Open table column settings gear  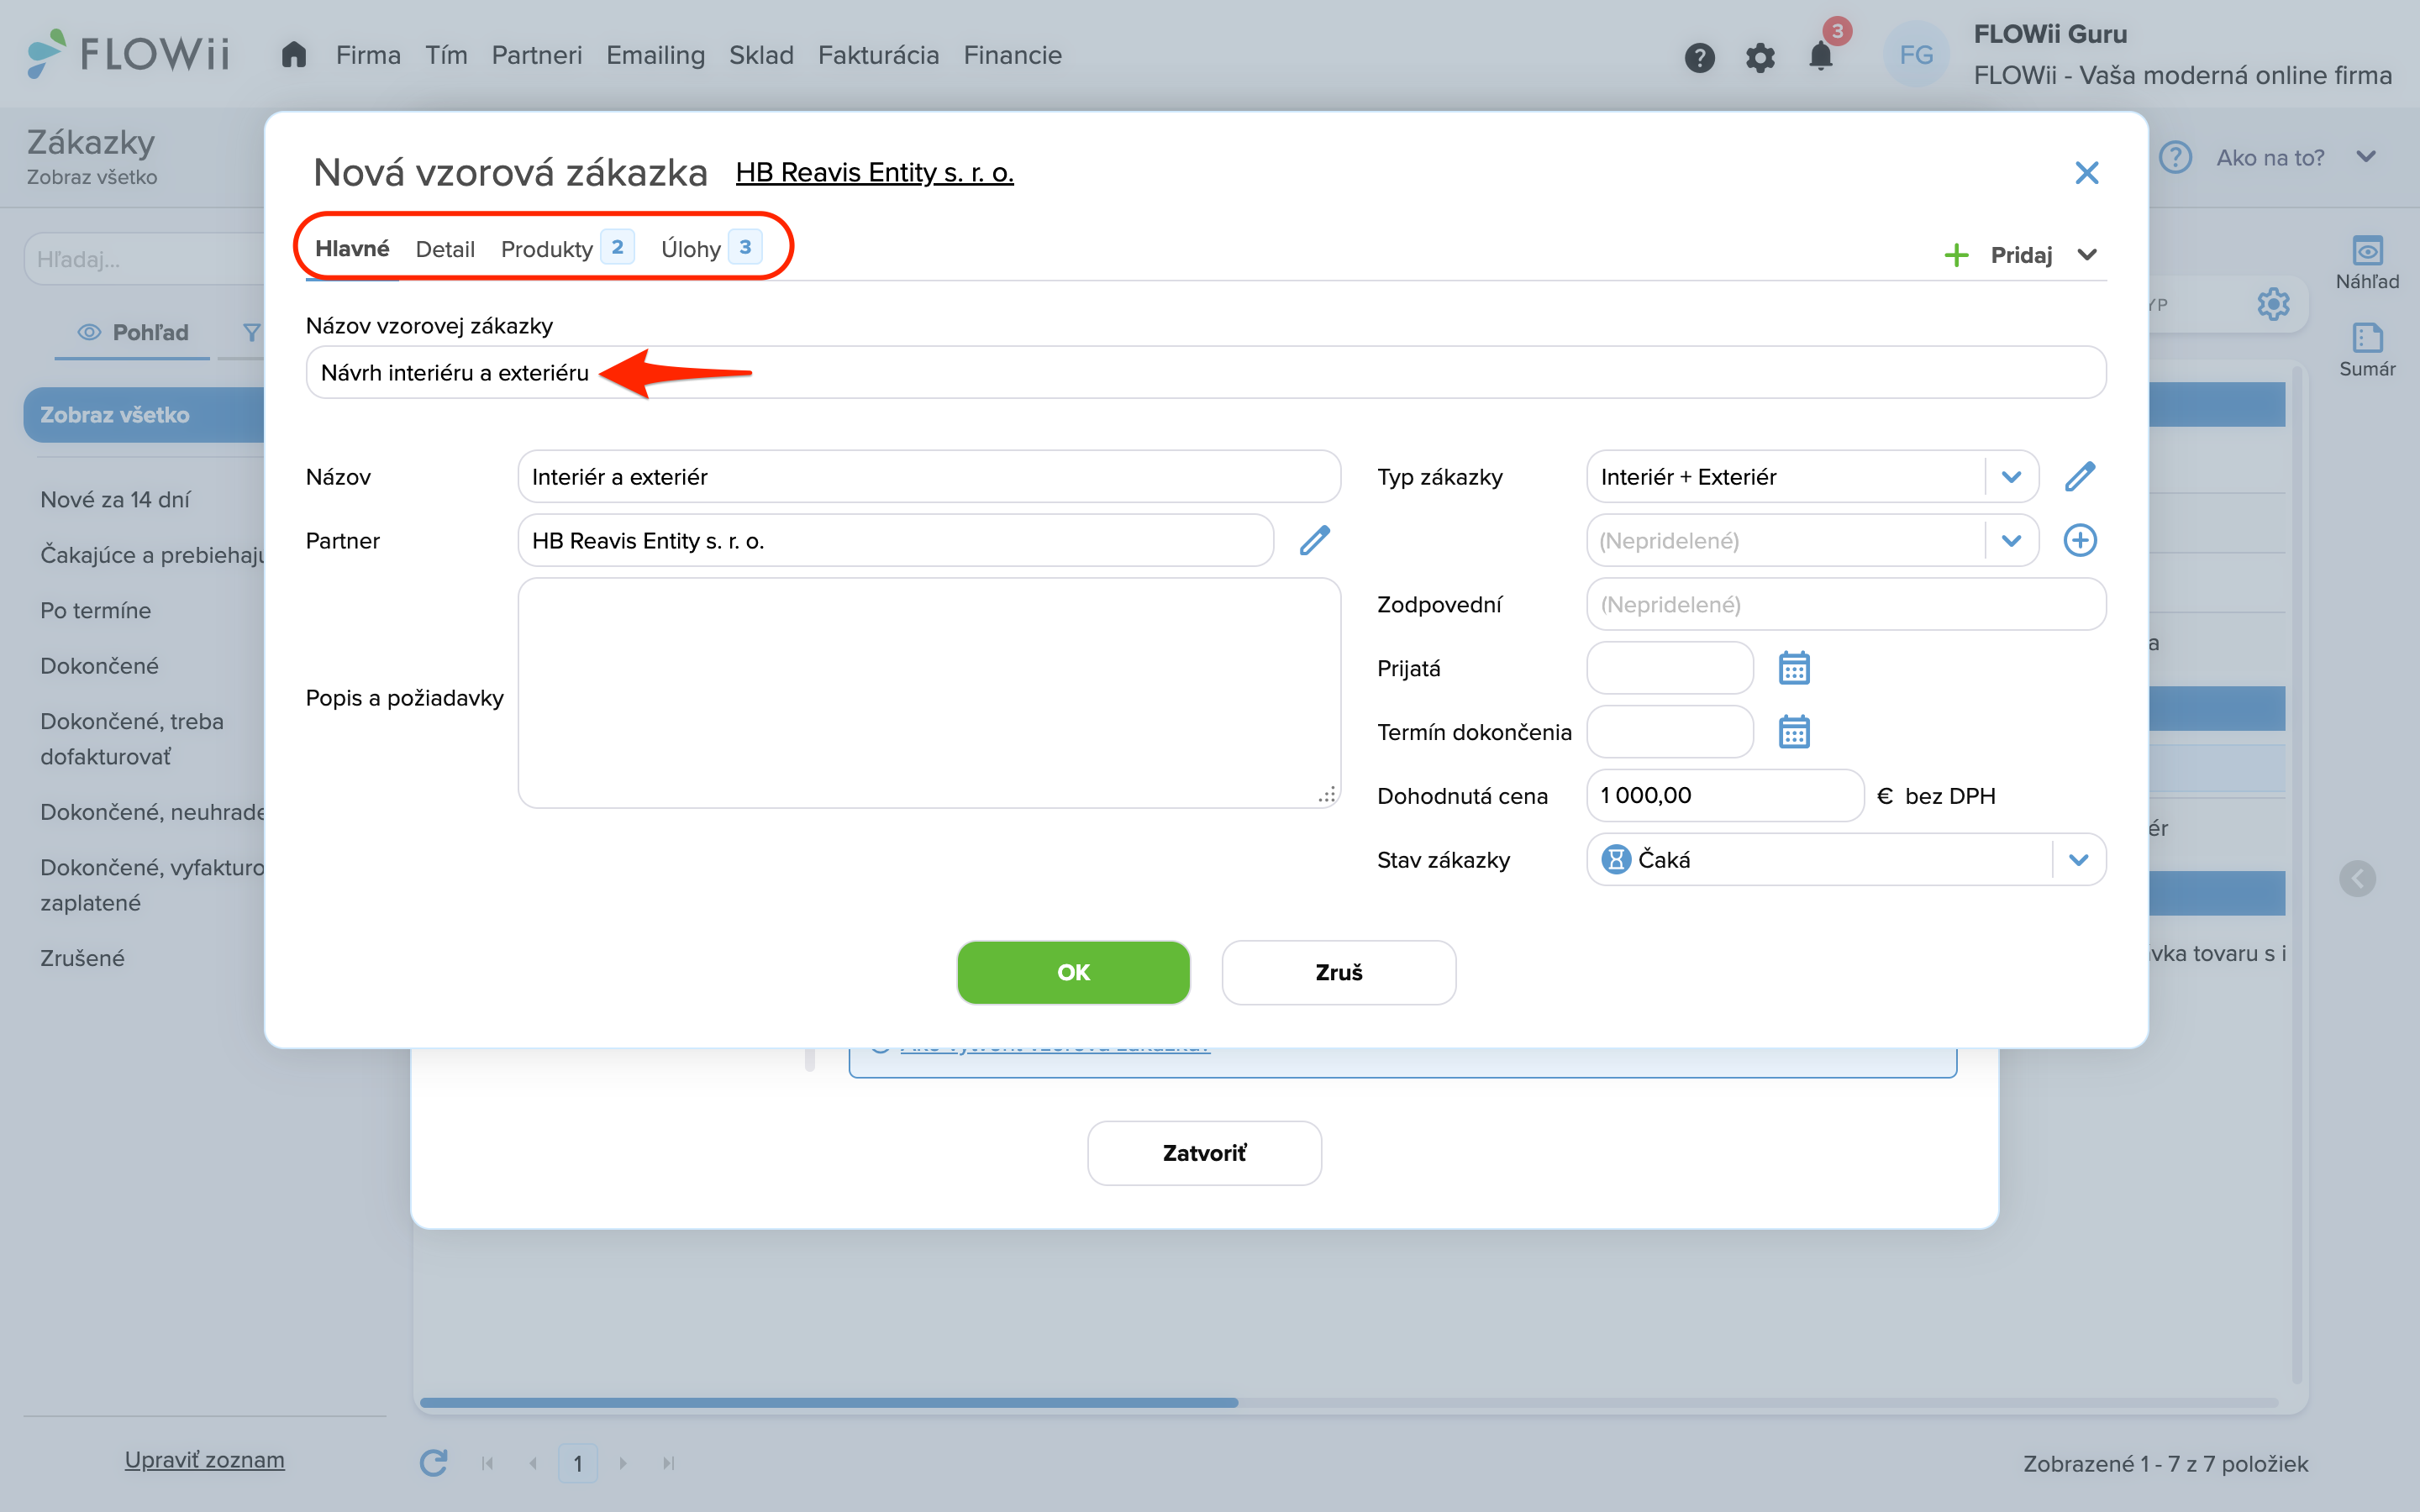tap(2273, 304)
